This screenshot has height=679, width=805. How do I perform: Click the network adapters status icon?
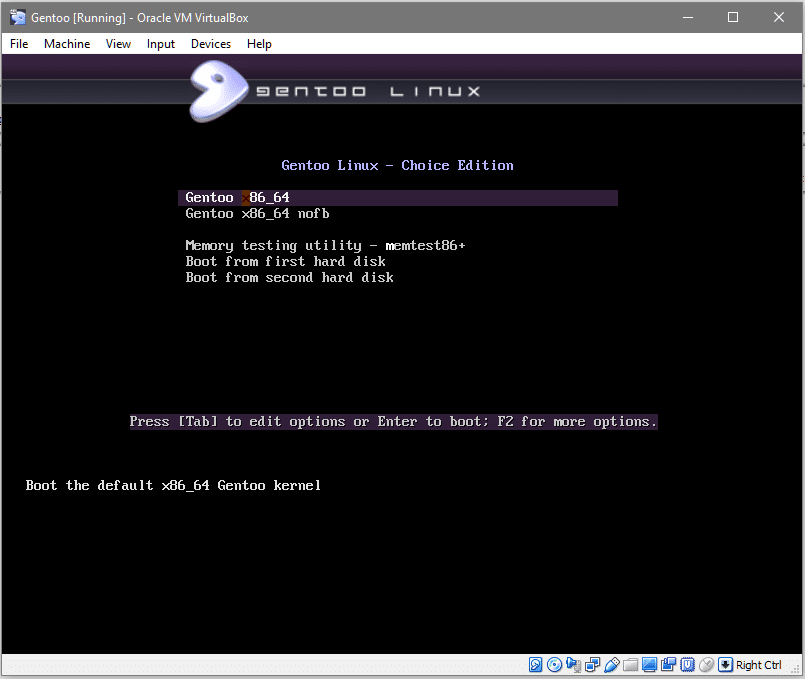[x=592, y=665]
